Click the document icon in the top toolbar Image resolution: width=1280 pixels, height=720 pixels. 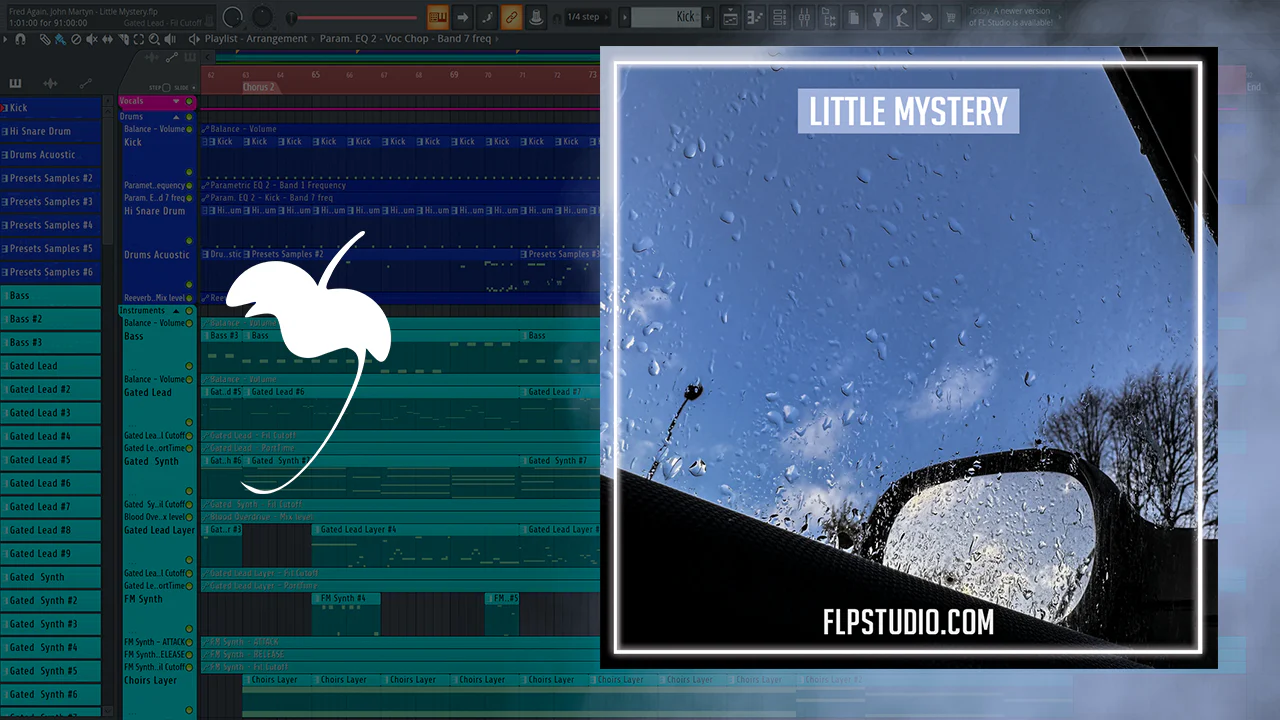853,17
